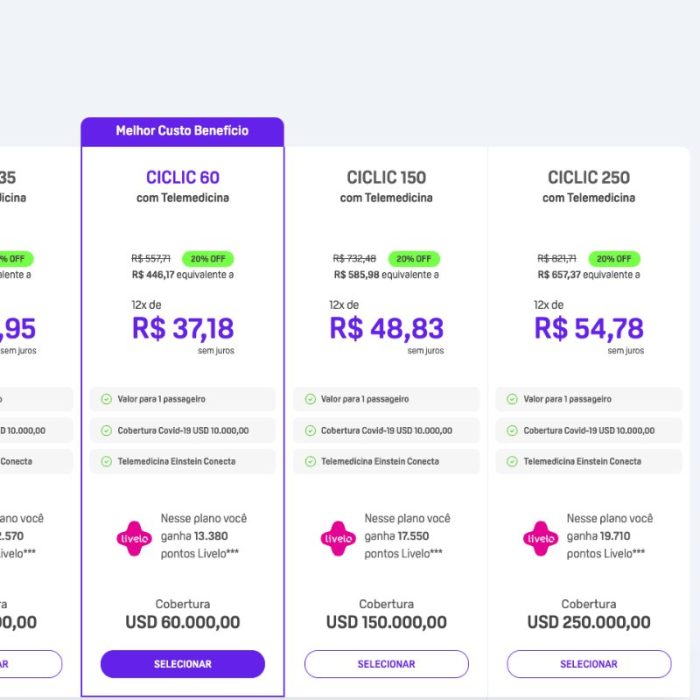Click the USD 150.000,00 coverage amount

[386, 622]
